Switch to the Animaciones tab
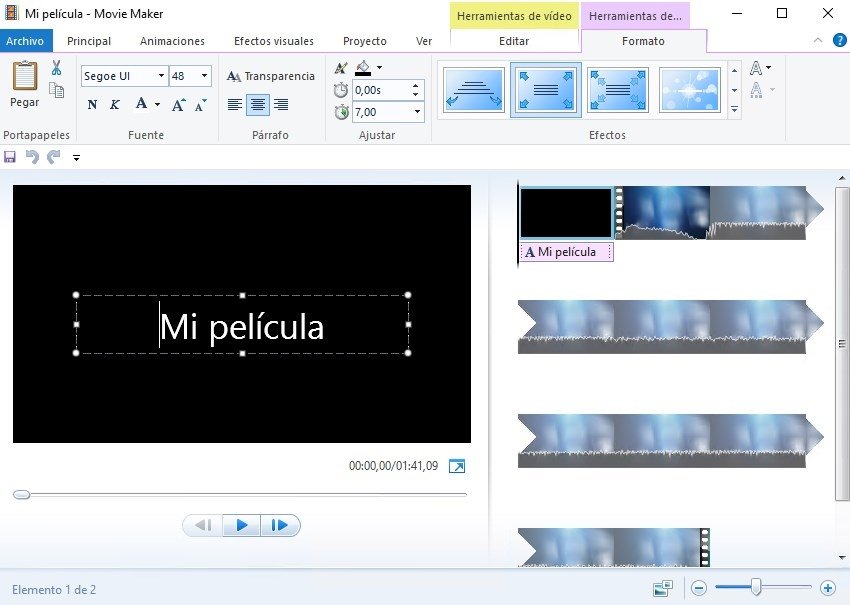The width and height of the screenshot is (850, 605). tap(172, 41)
